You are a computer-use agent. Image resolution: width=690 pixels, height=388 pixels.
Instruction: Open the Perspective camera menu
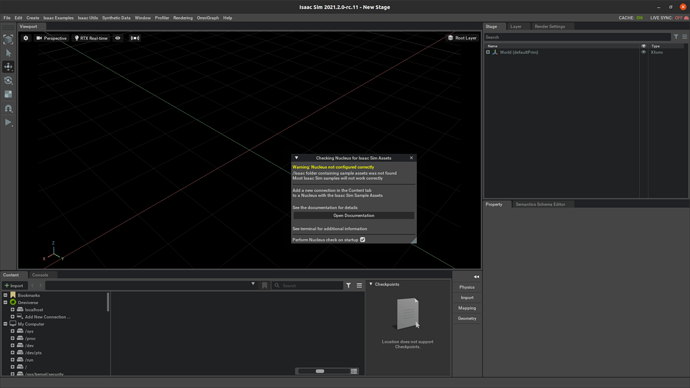pos(51,38)
